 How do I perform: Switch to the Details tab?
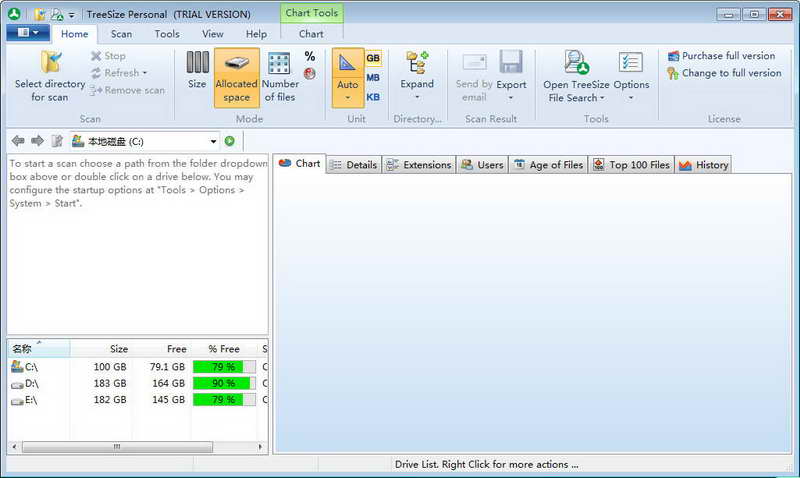tap(354, 165)
